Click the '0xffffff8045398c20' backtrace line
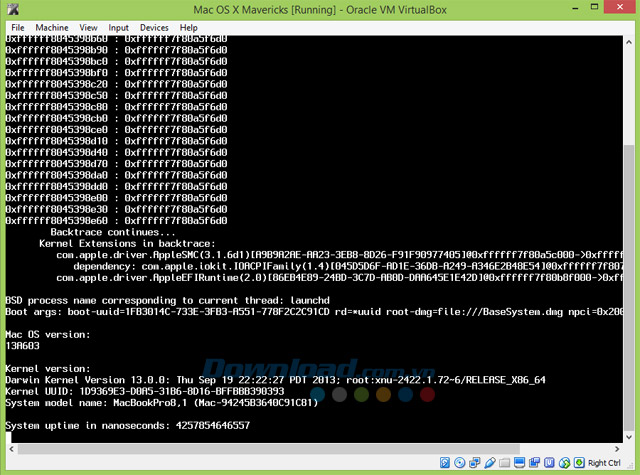 coord(116,84)
